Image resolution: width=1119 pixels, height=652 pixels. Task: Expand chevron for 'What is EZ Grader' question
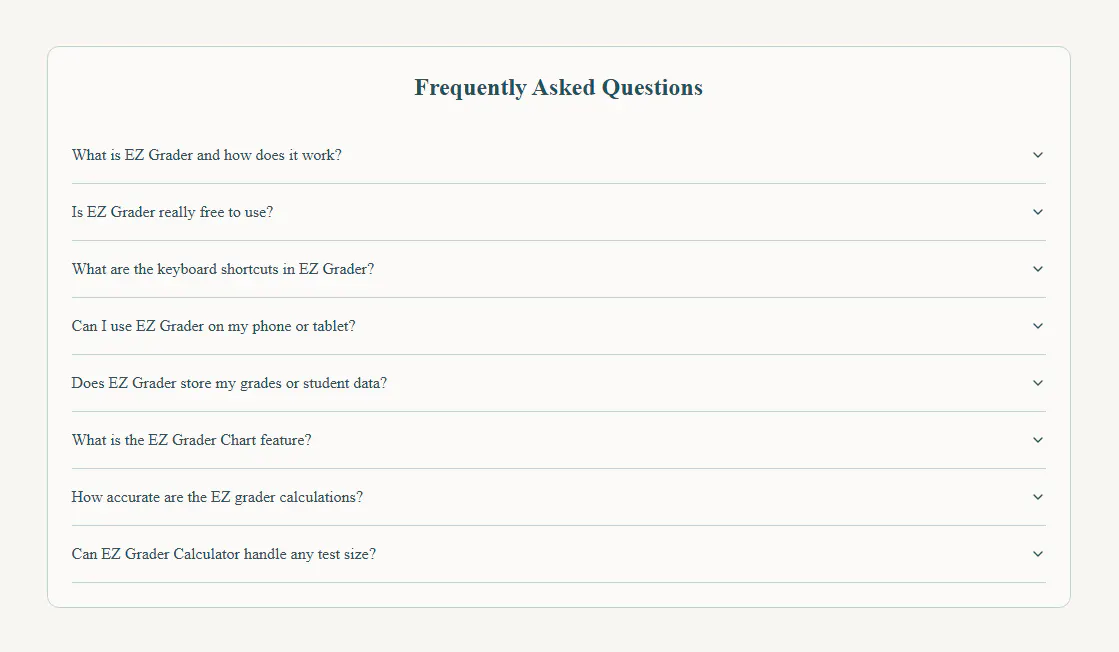[1038, 155]
